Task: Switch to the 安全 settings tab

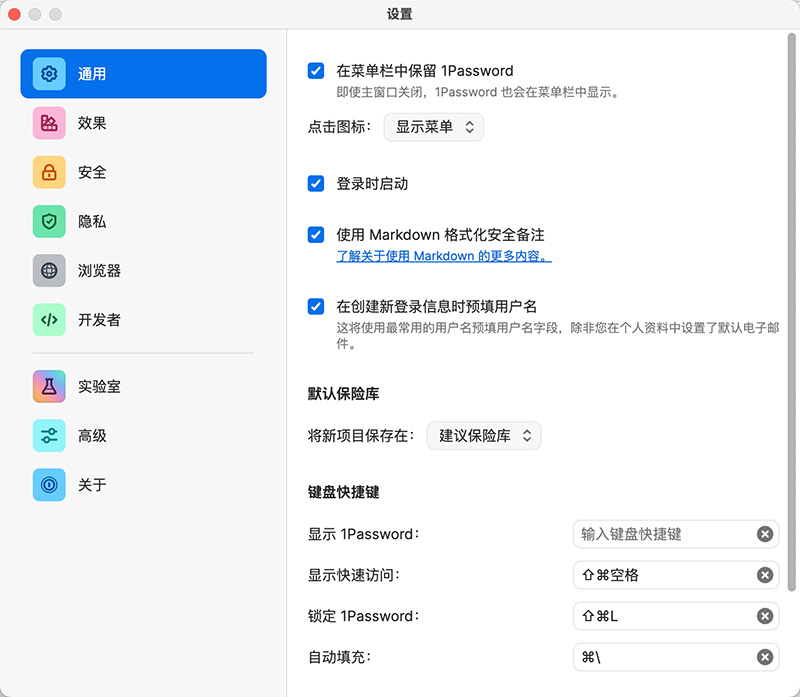Action: (143, 172)
